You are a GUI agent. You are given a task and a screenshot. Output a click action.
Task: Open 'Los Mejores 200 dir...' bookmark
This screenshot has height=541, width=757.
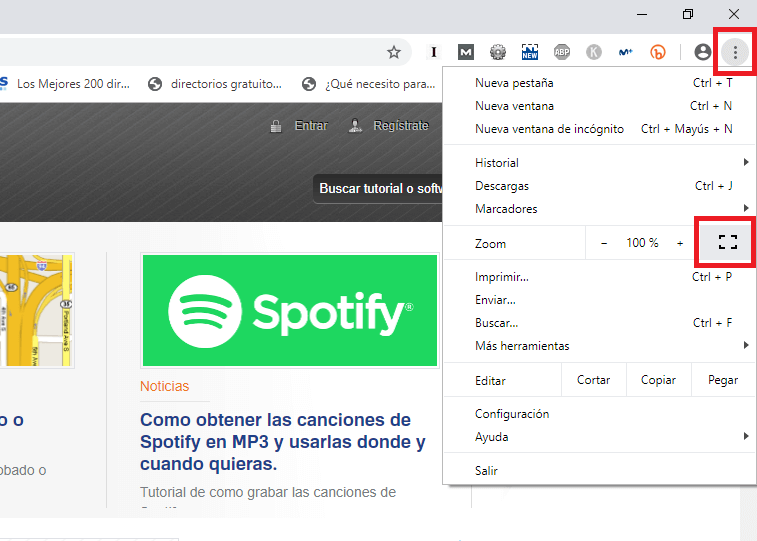(x=73, y=84)
